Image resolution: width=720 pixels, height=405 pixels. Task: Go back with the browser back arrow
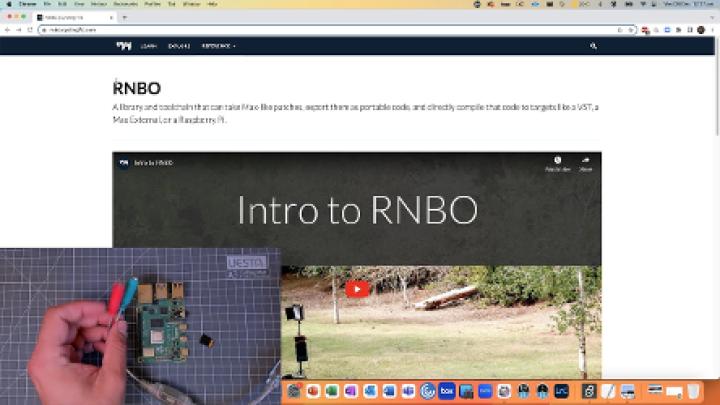(7, 30)
